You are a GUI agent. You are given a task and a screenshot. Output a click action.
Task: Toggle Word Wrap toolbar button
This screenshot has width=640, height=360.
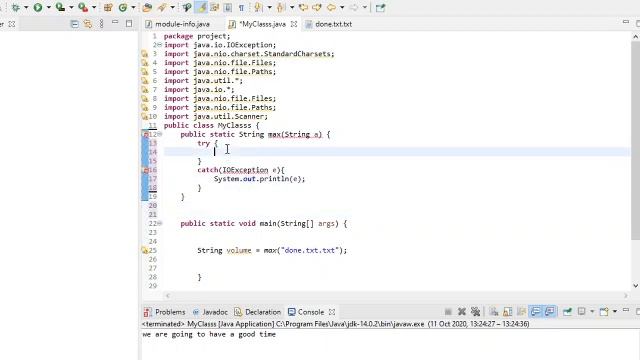pyautogui.click(x=214, y=7)
